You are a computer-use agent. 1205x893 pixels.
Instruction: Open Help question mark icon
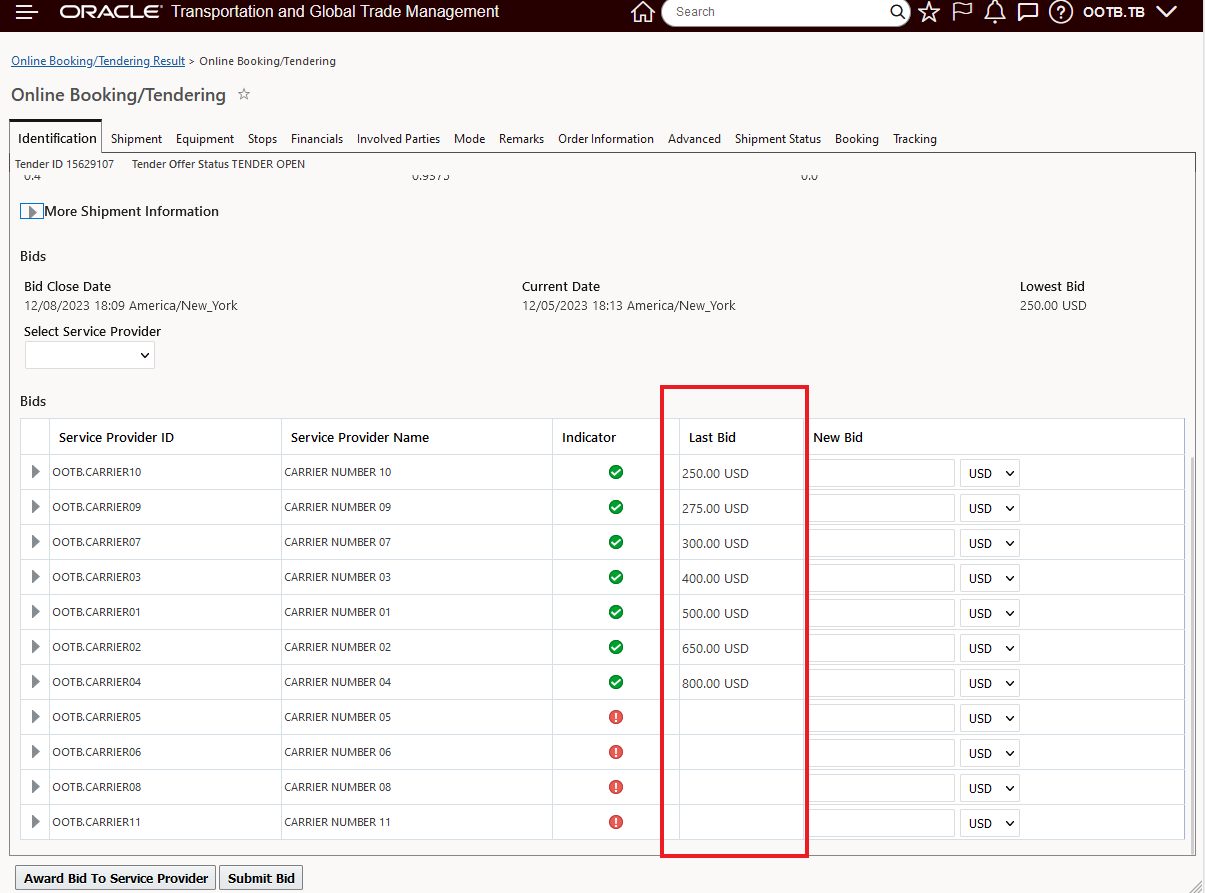(1061, 12)
